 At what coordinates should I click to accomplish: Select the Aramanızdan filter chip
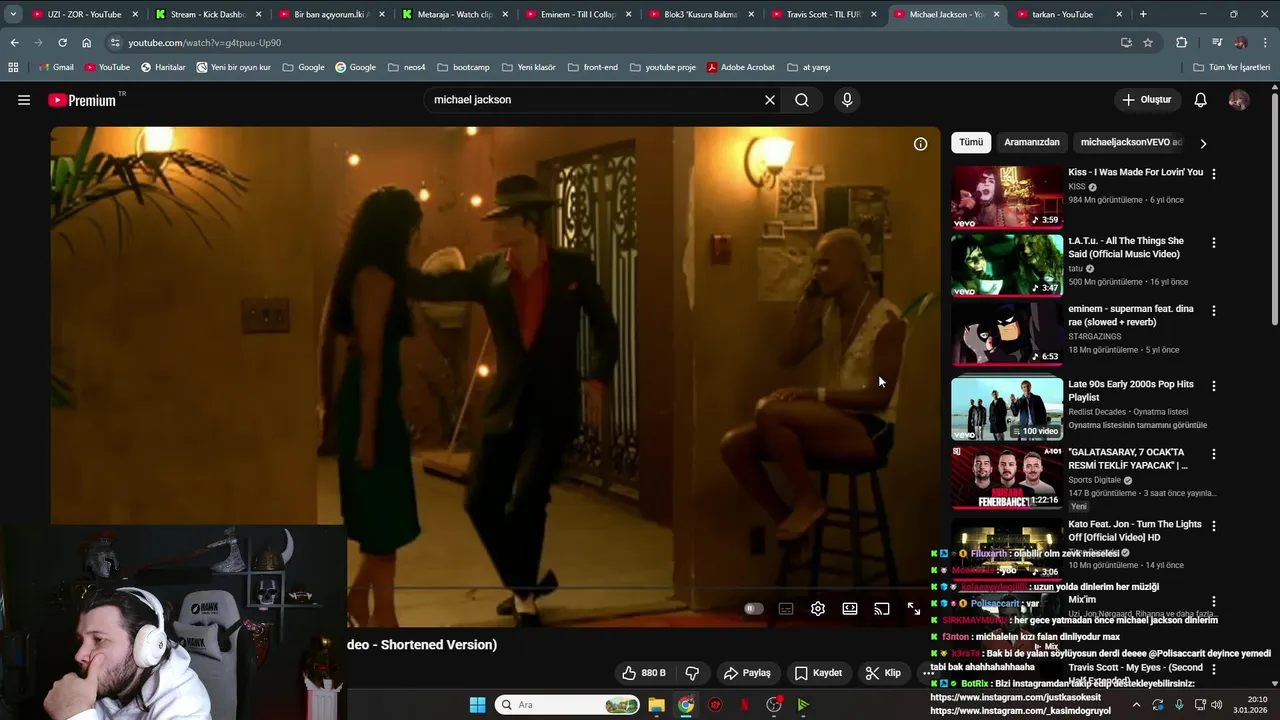(1032, 142)
